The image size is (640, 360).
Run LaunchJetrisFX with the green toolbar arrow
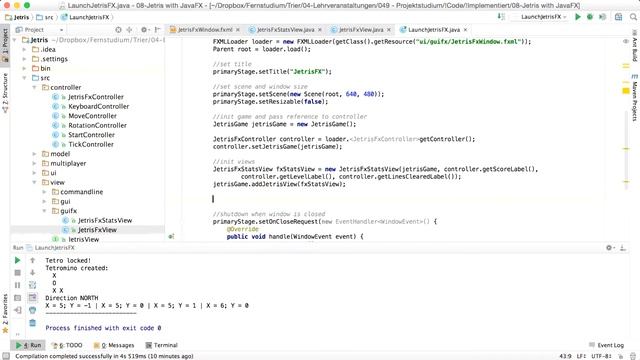click(x=578, y=17)
